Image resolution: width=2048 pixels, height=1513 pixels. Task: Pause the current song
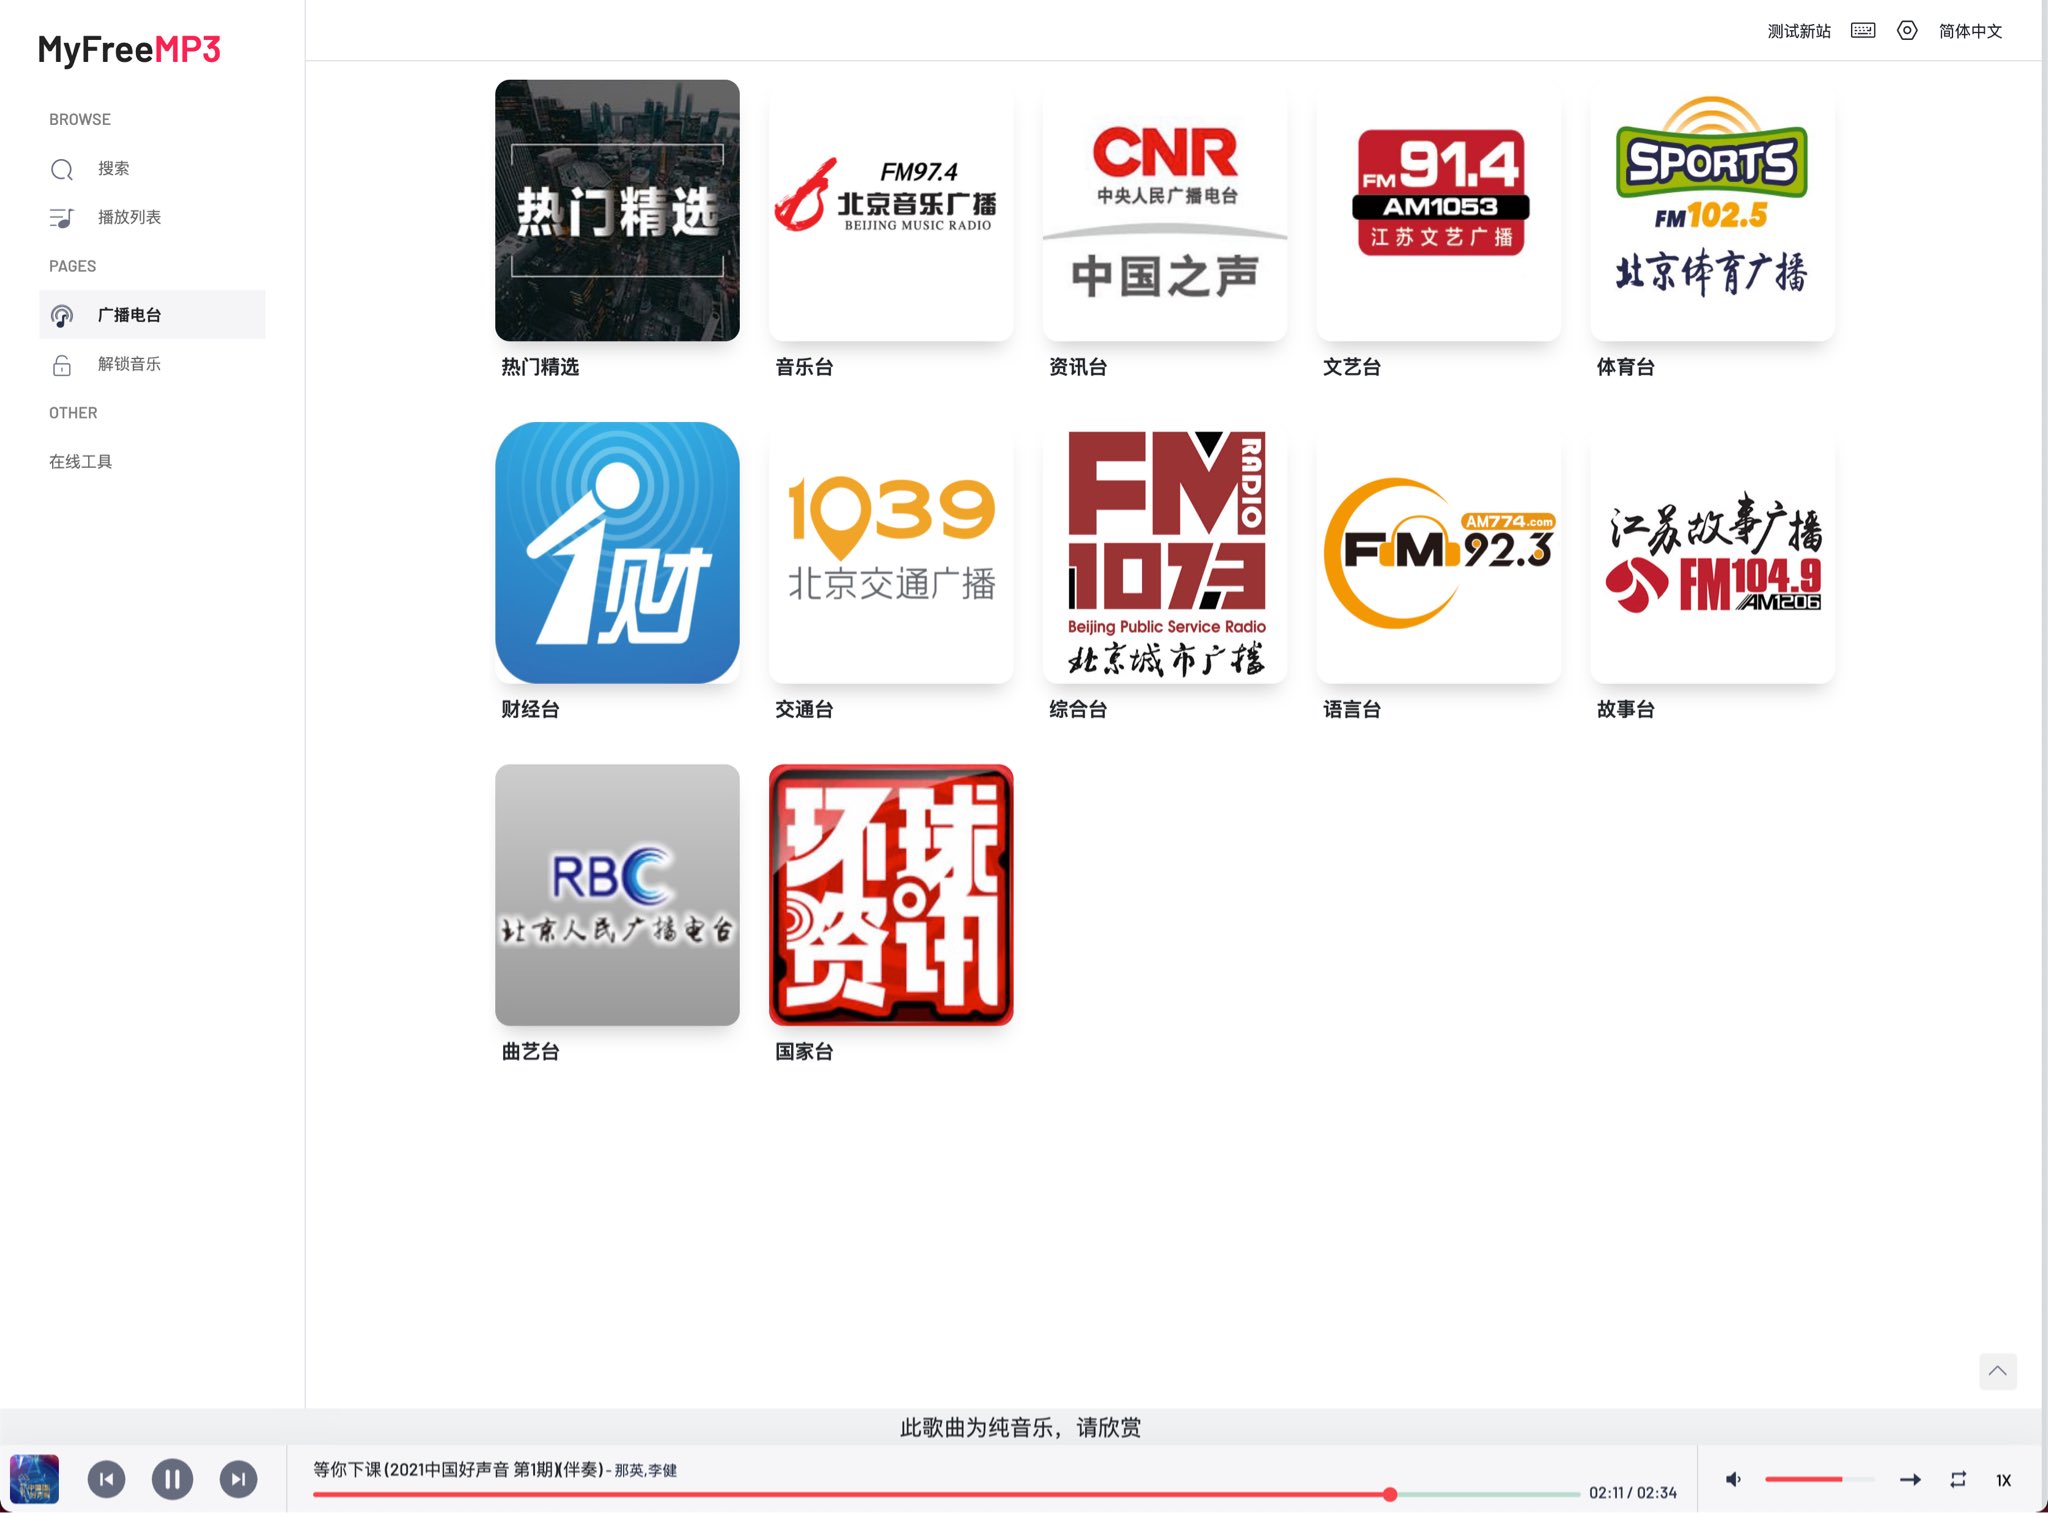(x=172, y=1479)
